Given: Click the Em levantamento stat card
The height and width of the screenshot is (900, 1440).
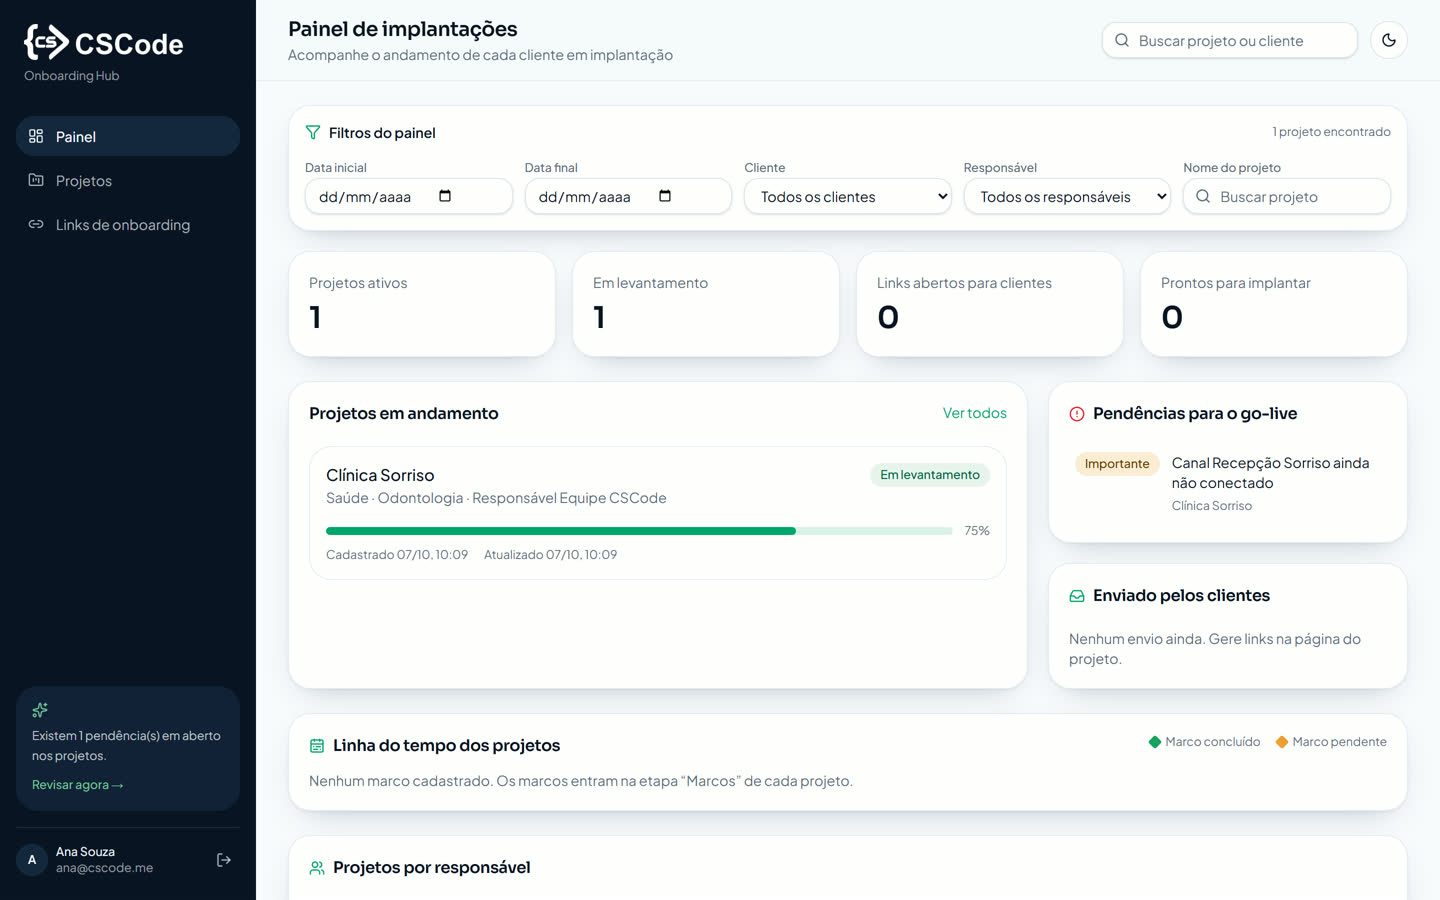Looking at the screenshot, I should [706, 304].
